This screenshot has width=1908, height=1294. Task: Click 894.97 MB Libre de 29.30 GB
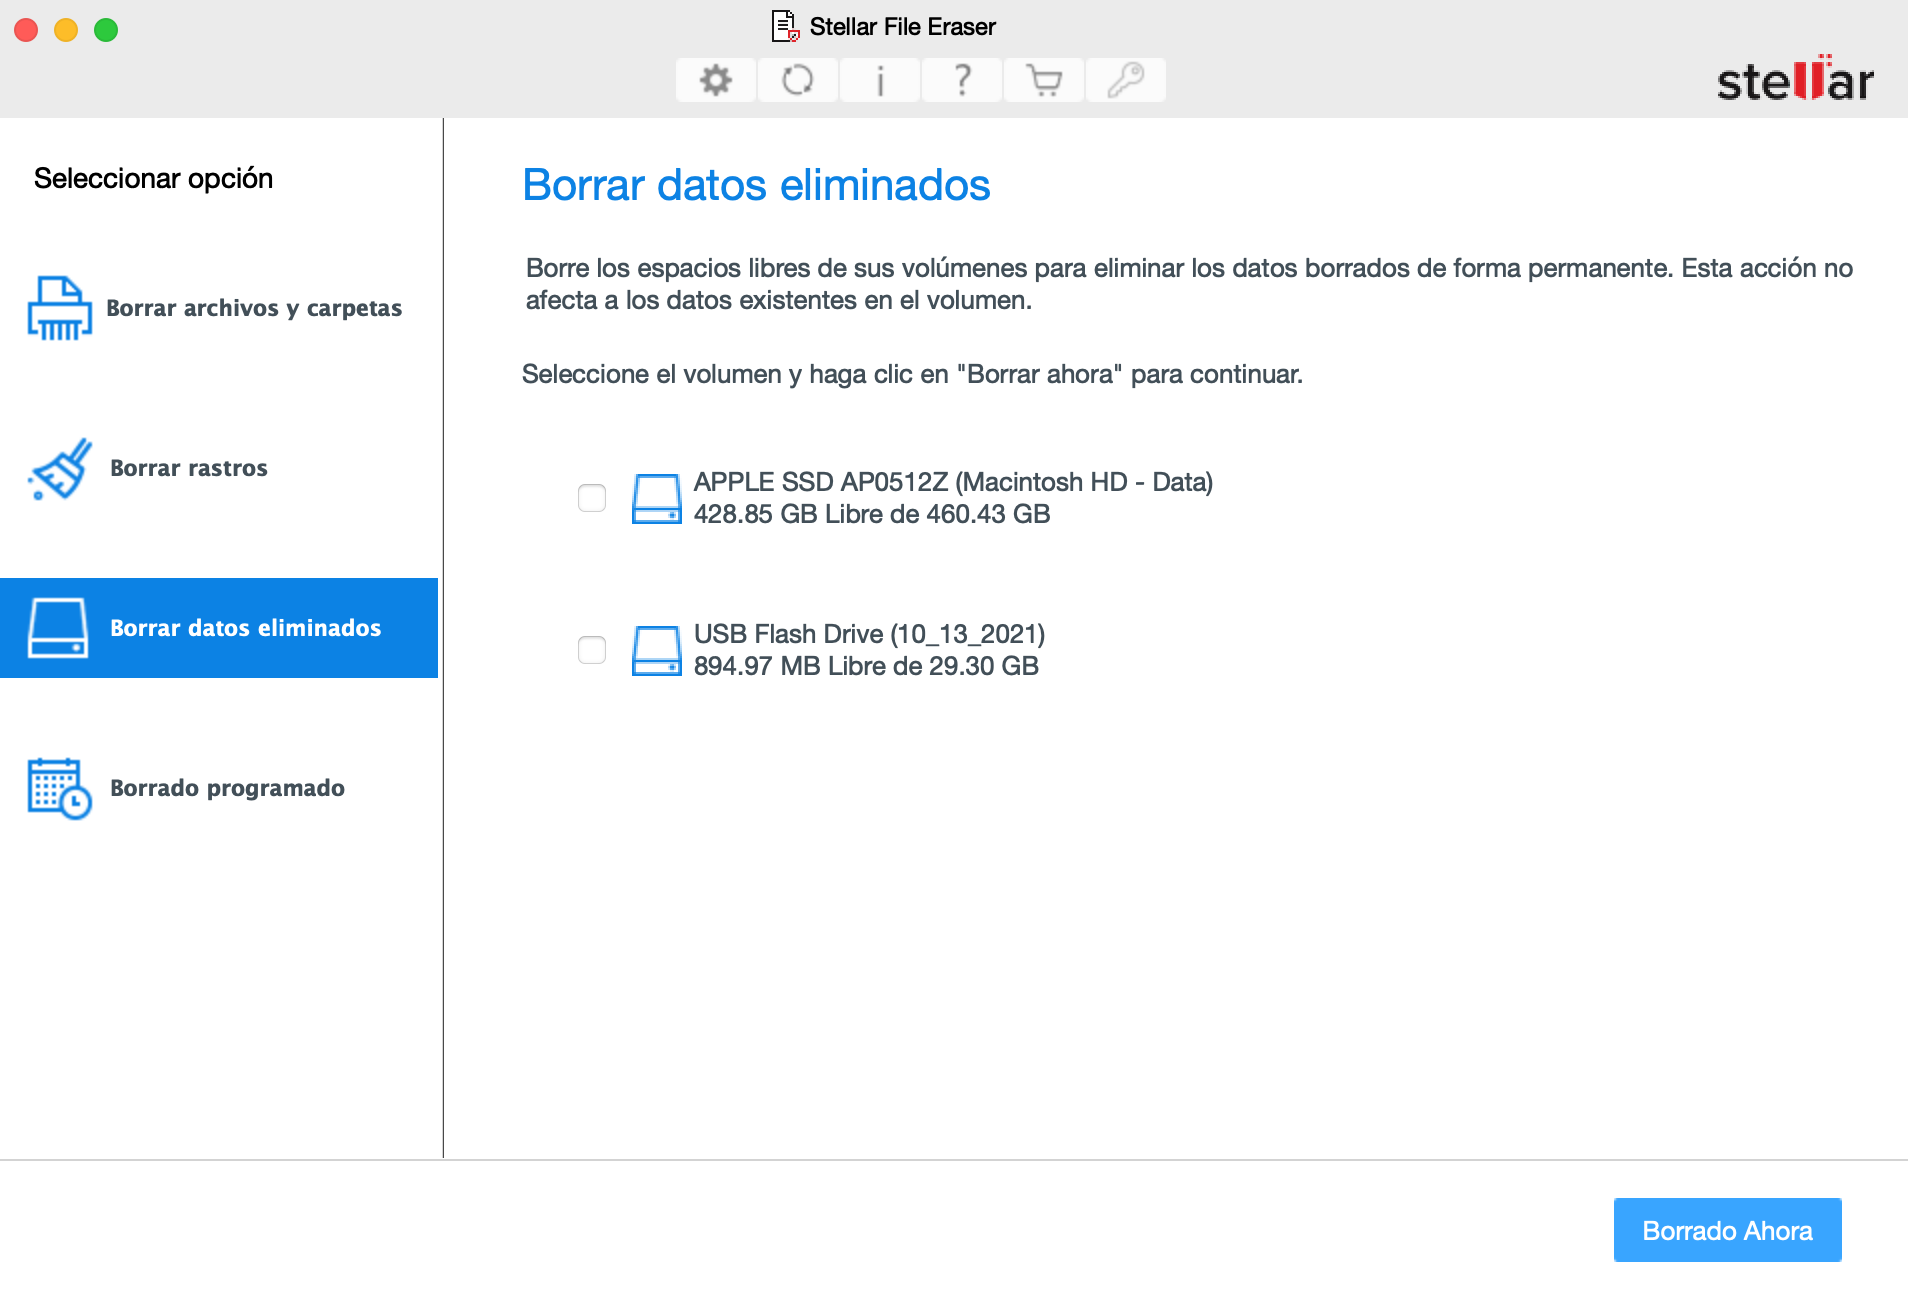[x=866, y=666]
